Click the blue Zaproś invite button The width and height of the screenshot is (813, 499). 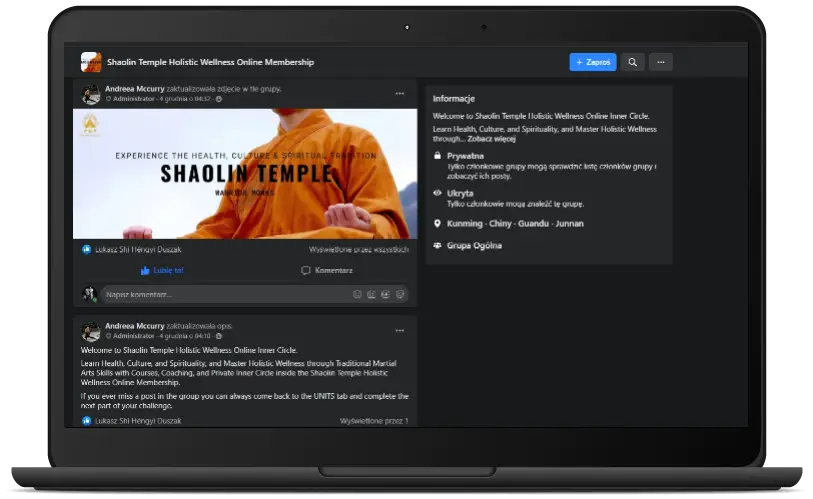click(x=593, y=62)
